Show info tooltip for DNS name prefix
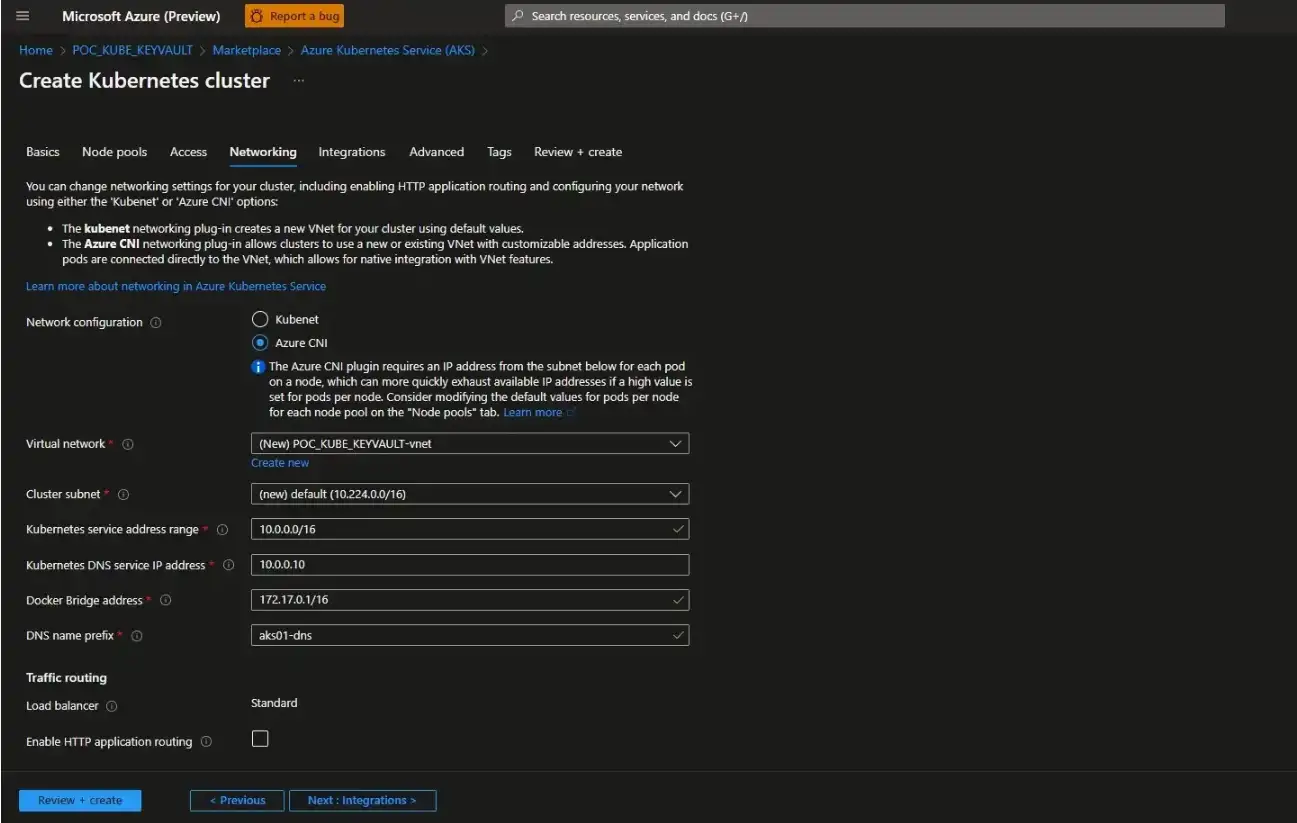 tap(136, 636)
